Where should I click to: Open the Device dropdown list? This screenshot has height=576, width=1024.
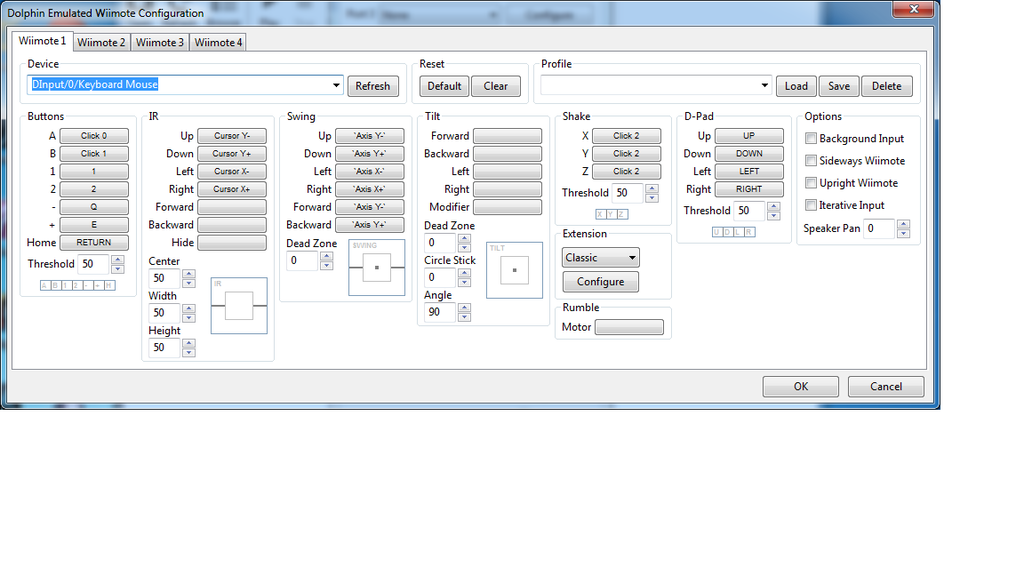pos(336,85)
